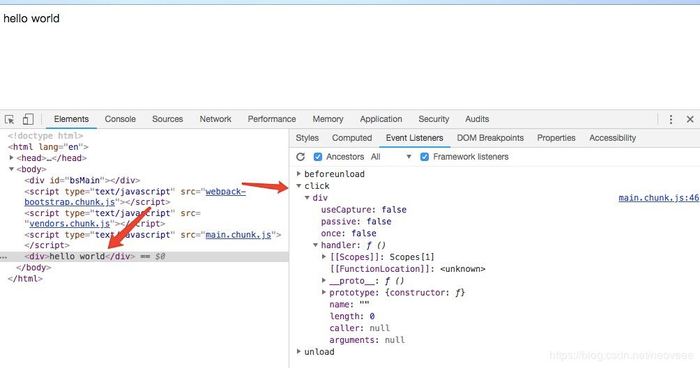Open the Audits tab
This screenshot has height=368, width=700.
coord(477,119)
